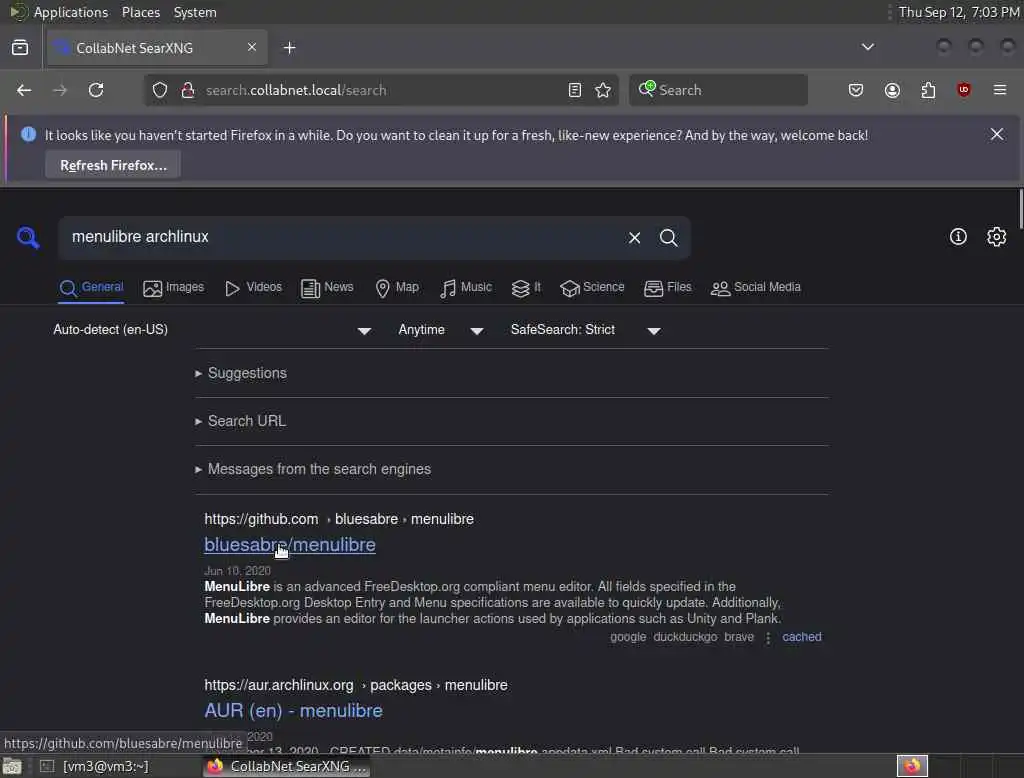Switch to IT category
This screenshot has width=1024, height=778.
point(526,288)
